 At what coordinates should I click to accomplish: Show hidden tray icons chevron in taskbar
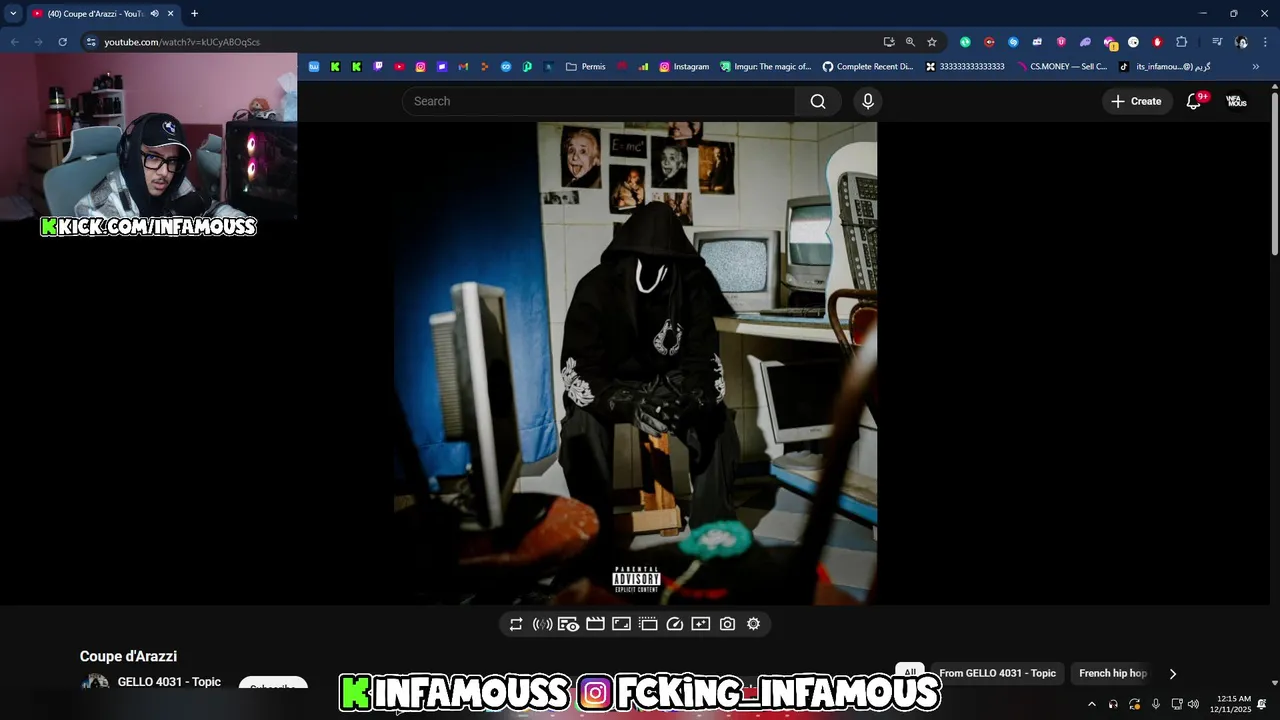(1091, 704)
